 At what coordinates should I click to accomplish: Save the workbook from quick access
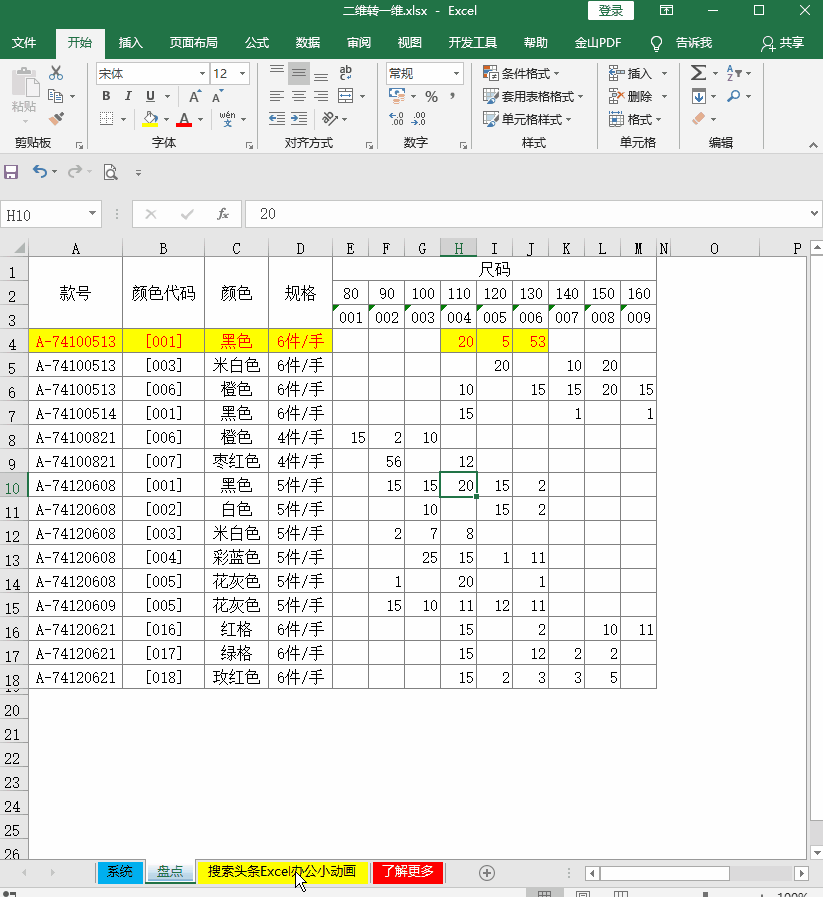(11, 172)
